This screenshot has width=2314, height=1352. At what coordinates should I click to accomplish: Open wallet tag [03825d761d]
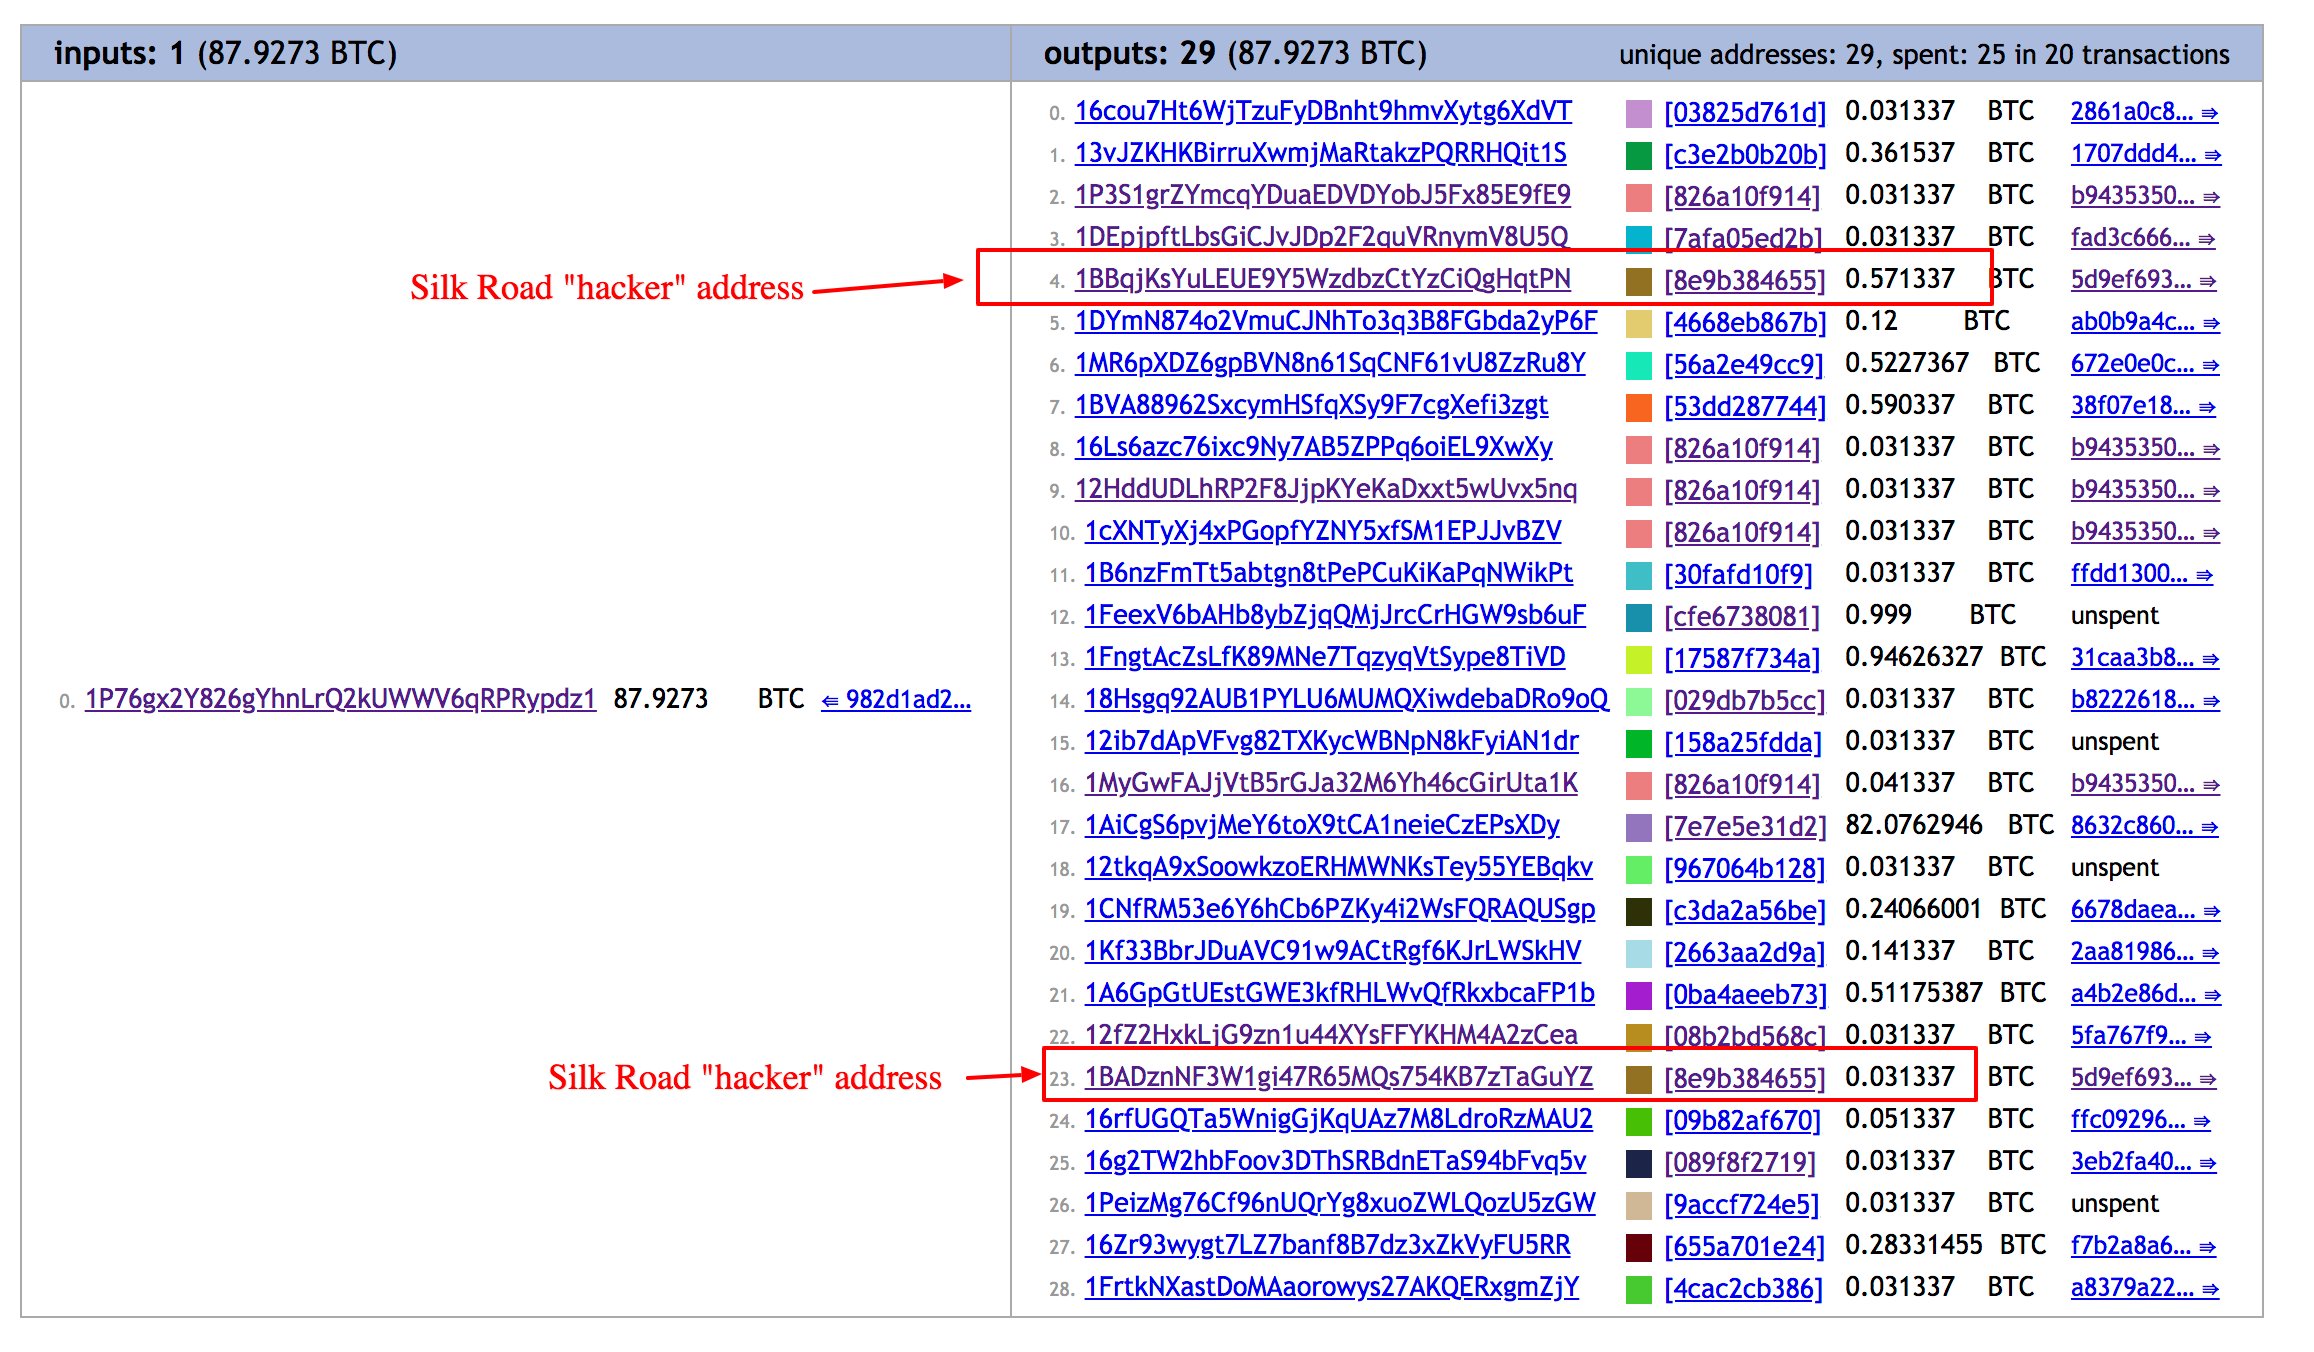[1745, 112]
